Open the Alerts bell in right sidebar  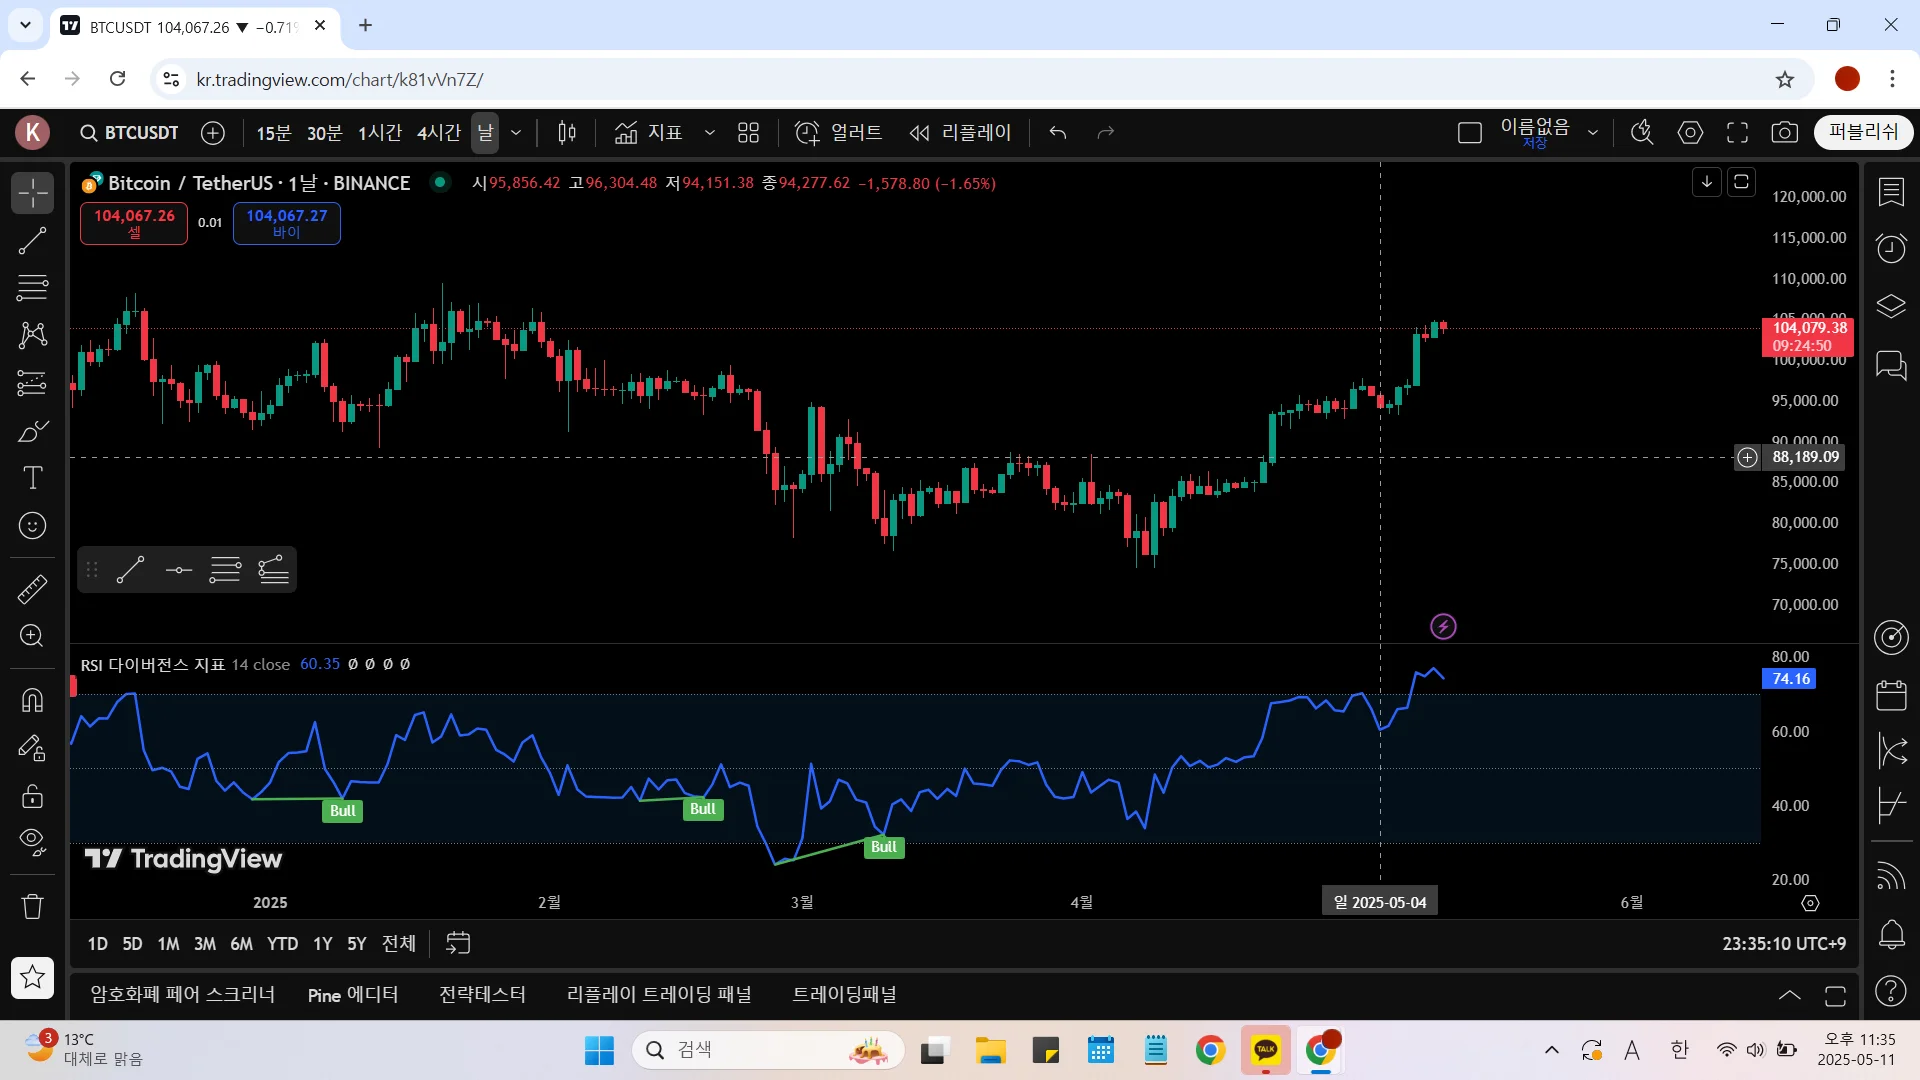[x=1891, y=934]
